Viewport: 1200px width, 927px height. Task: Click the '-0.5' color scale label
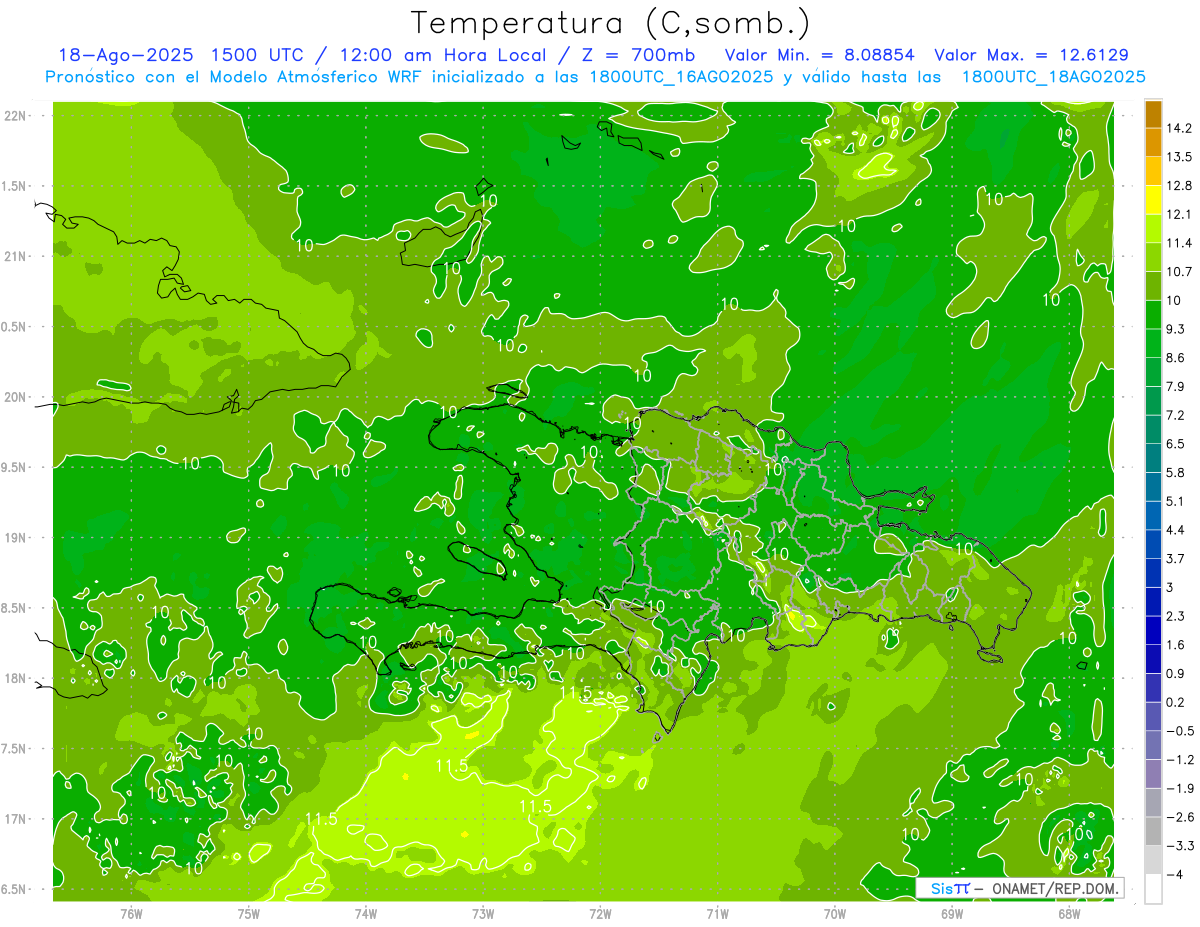(x=1180, y=731)
